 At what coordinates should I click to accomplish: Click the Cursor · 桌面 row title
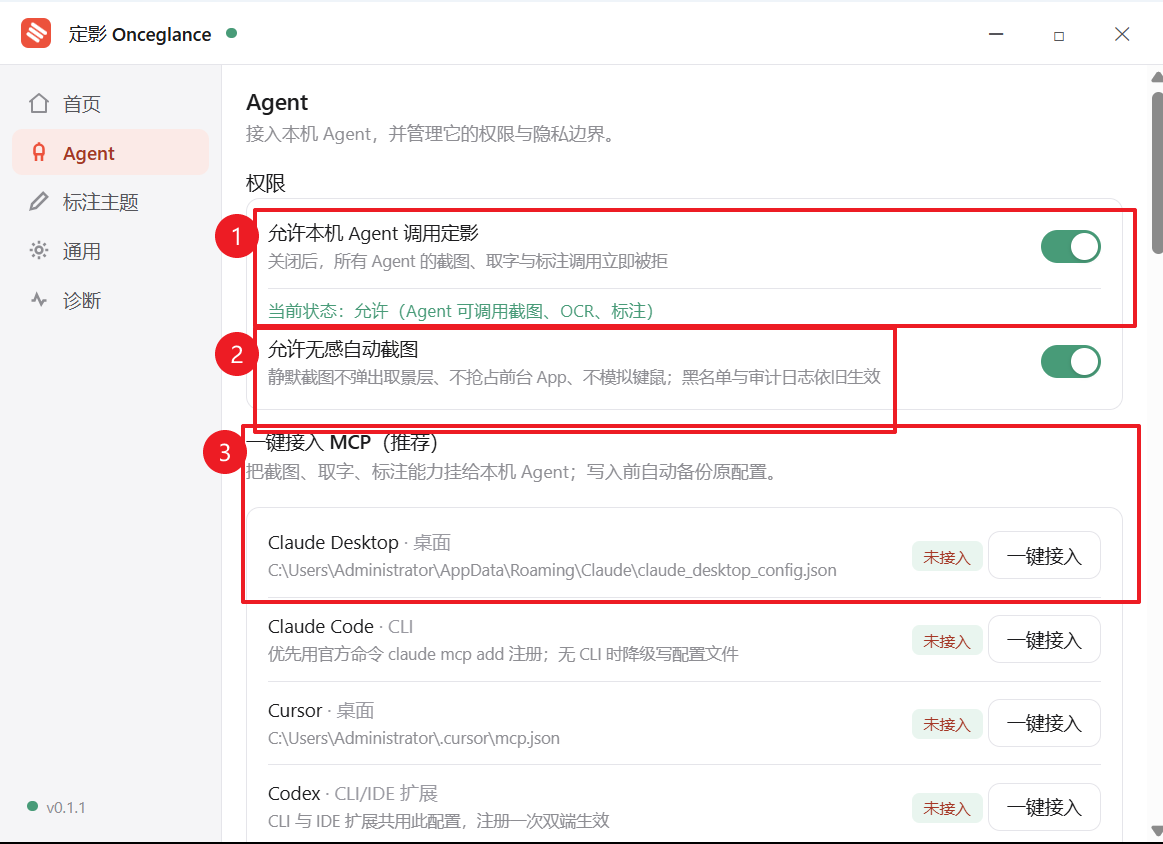(x=320, y=711)
